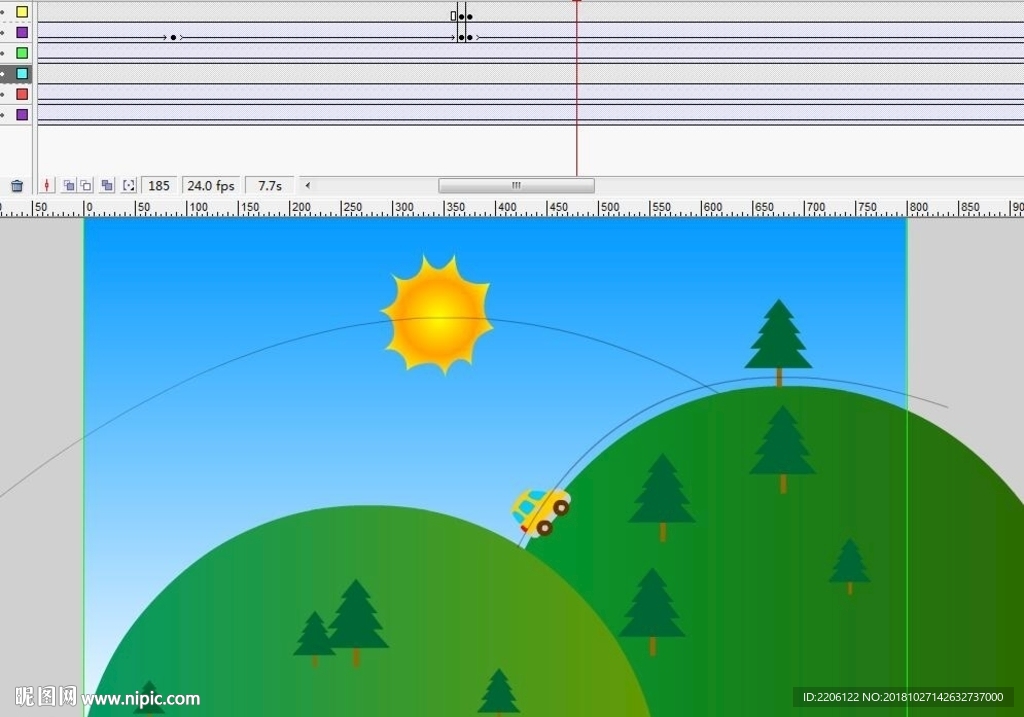
Task: Enable the onion skin outlines button
Action: coord(86,185)
